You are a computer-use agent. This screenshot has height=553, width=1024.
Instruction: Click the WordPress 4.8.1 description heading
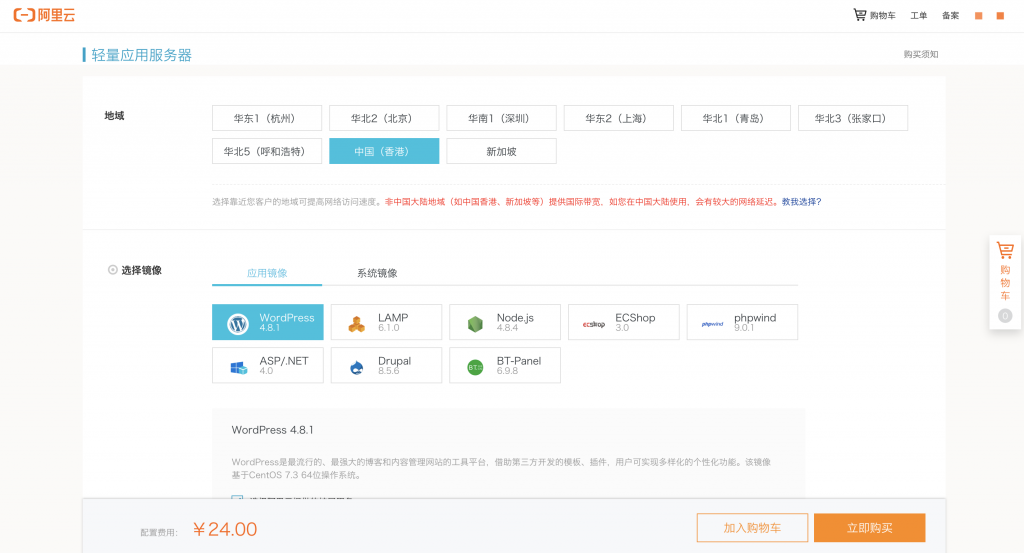pyautogui.click(x=272, y=430)
